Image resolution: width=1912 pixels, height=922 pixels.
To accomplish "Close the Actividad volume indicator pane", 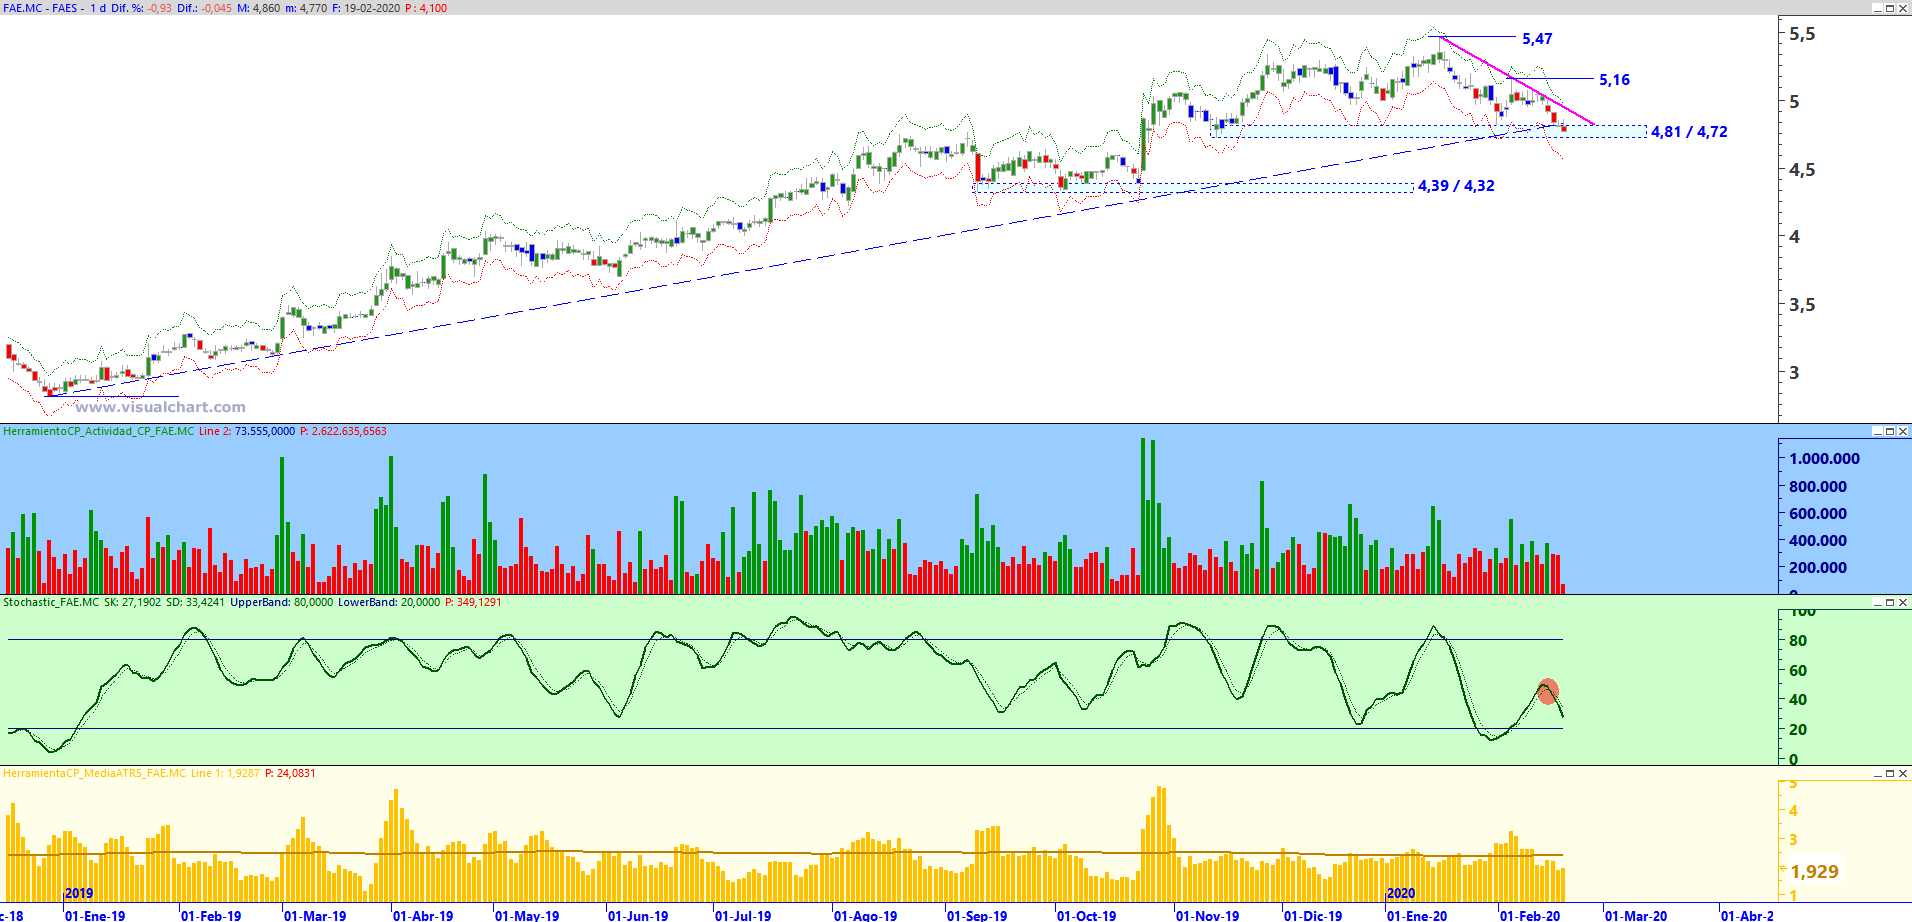I will pos(1903,431).
